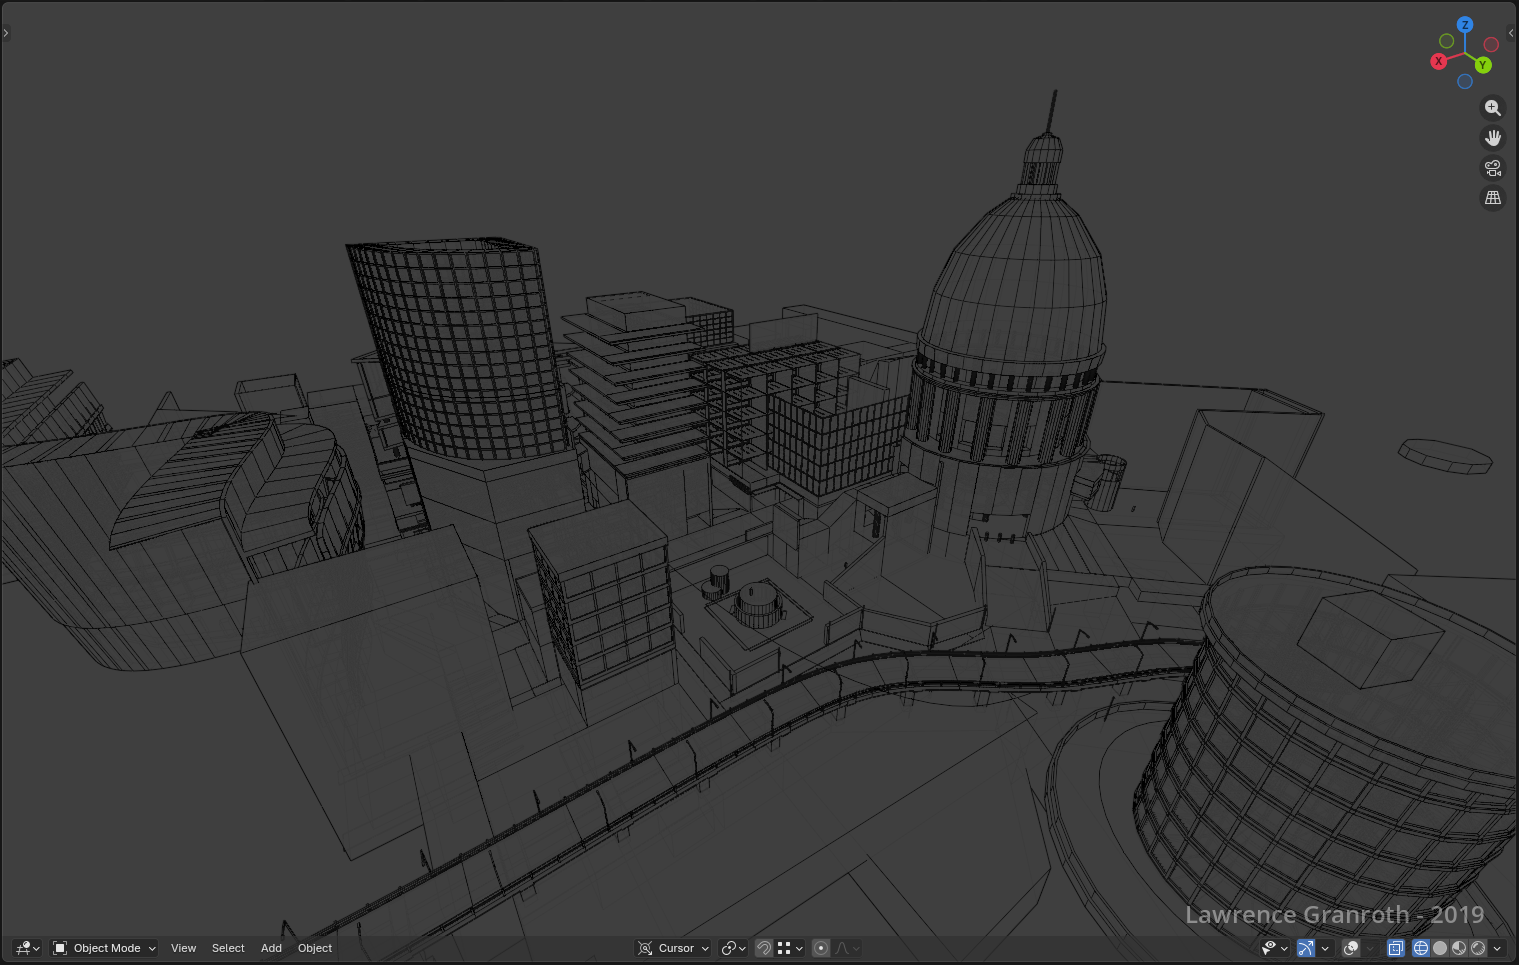Open the Object Mode dropdown

coord(105,948)
